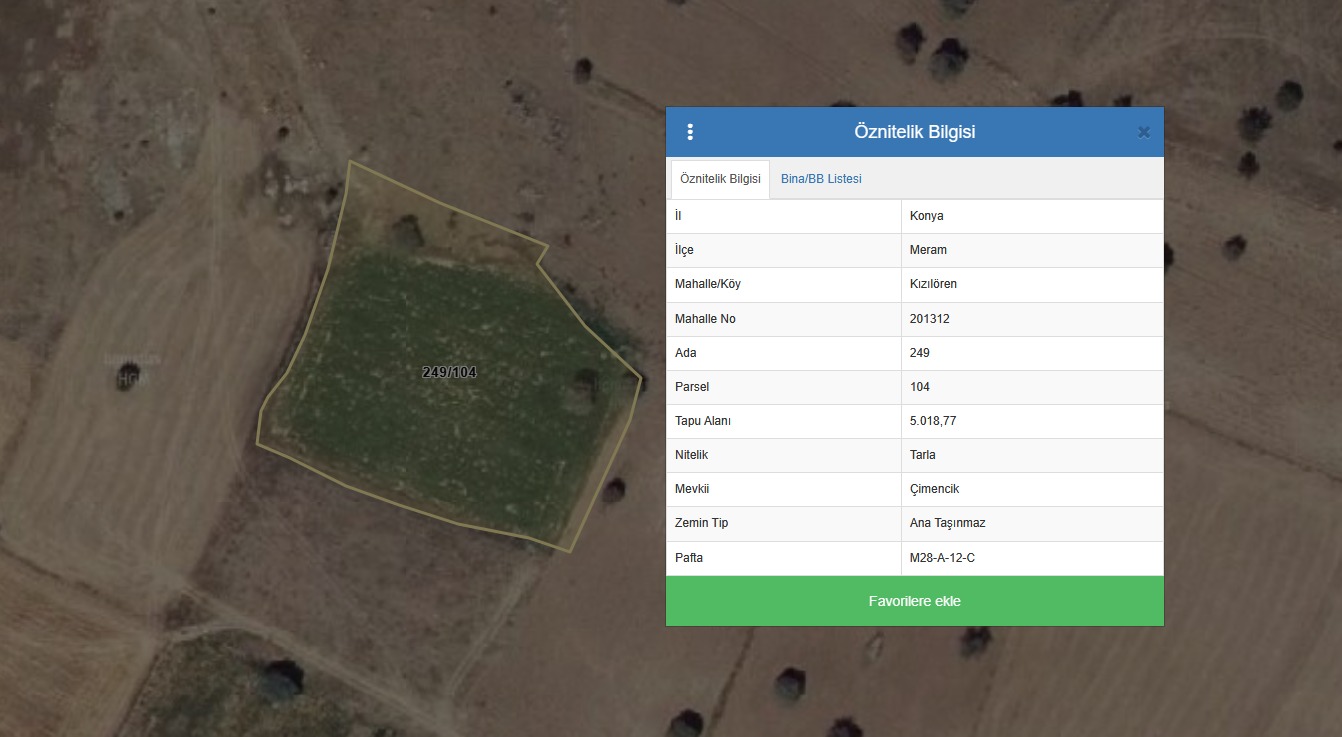Click the Konya province value
This screenshot has width=1342, height=737.
click(x=926, y=216)
